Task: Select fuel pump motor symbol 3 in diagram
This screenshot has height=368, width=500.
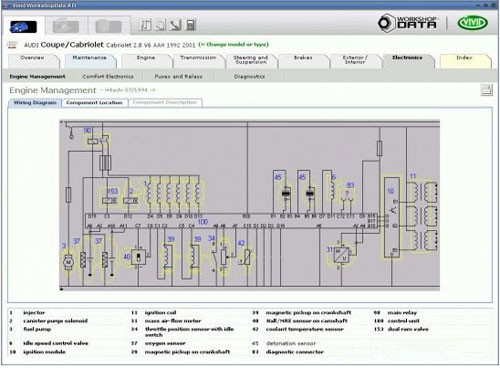Action: 69,262
